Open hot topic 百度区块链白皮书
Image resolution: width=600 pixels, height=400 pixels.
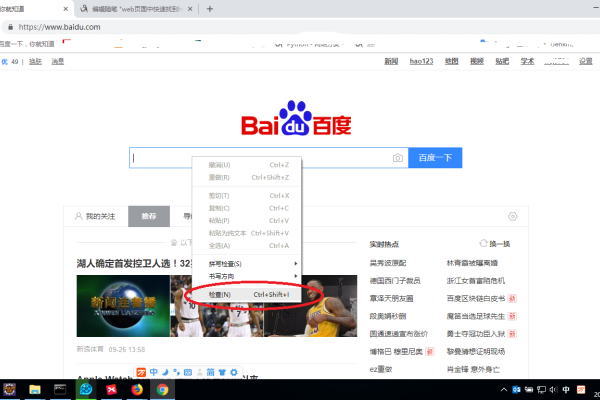tap(476, 298)
